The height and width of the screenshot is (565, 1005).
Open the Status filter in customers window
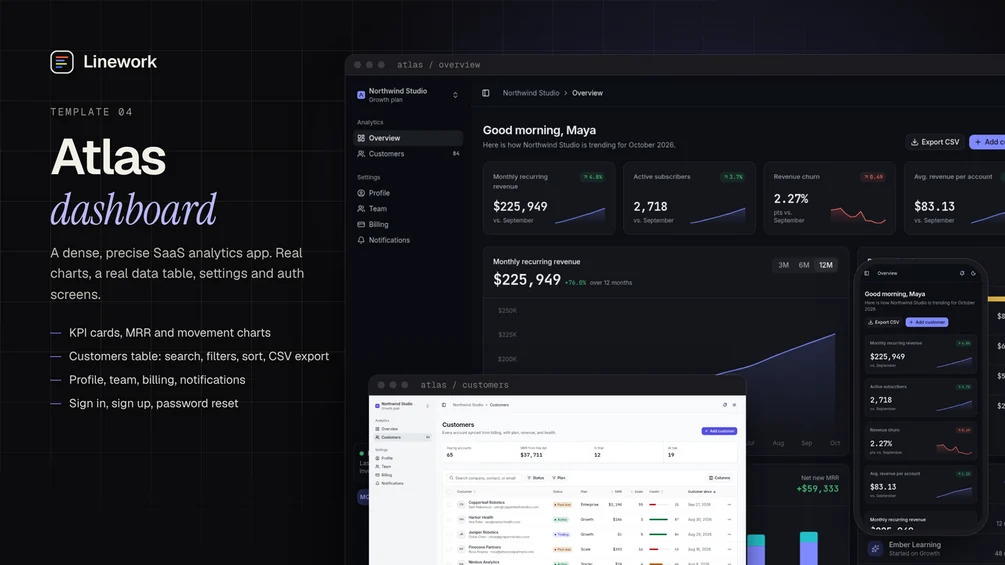(536, 478)
